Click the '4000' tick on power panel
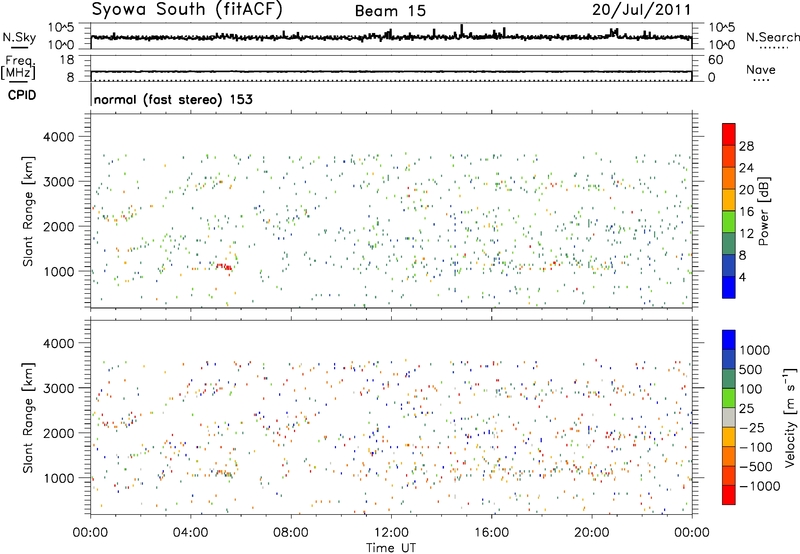 coord(59,137)
